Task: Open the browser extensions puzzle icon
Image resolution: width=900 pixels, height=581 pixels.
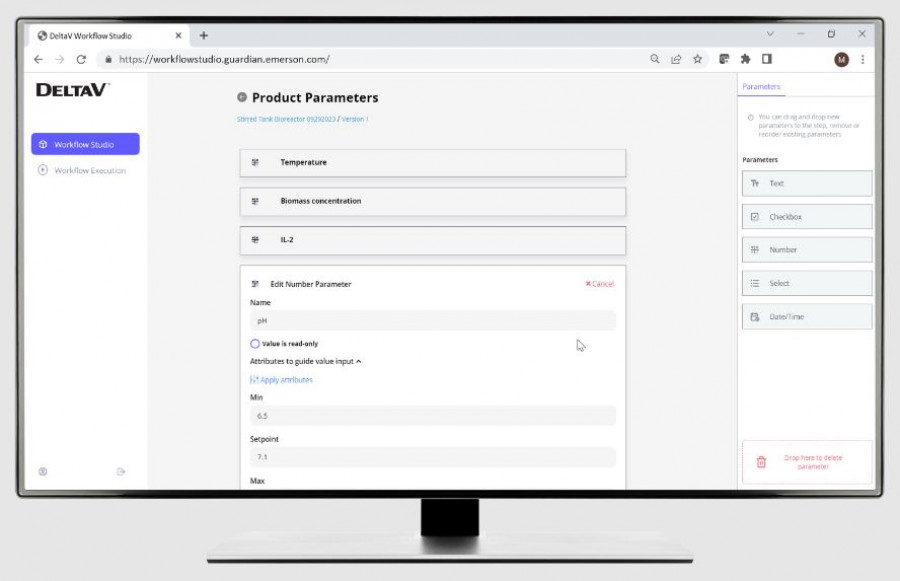Action: [745, 59]
